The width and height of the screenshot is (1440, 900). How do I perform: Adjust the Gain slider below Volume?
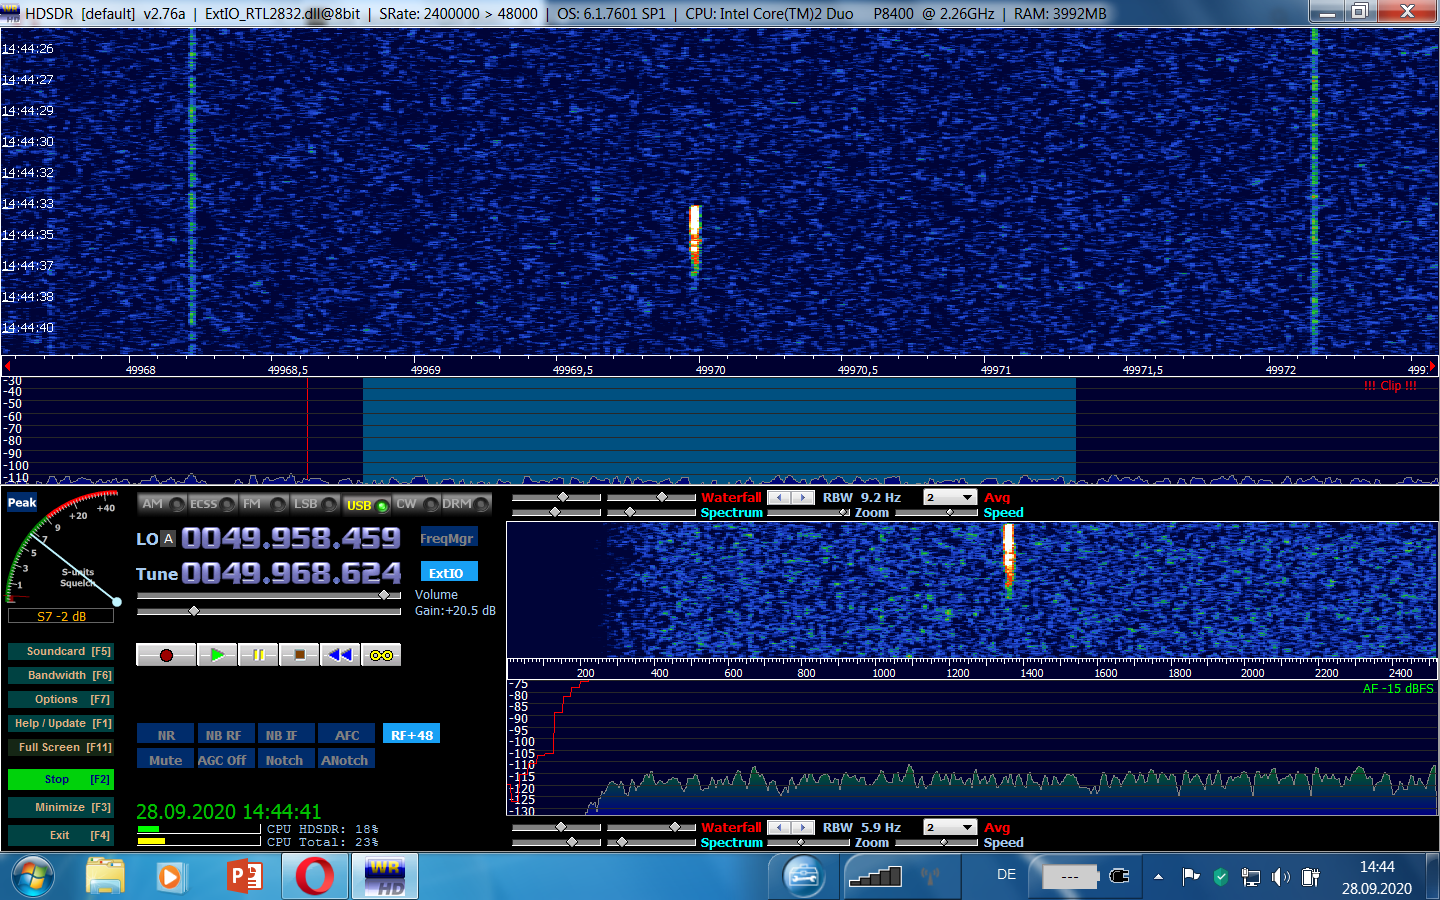point(269,610)
